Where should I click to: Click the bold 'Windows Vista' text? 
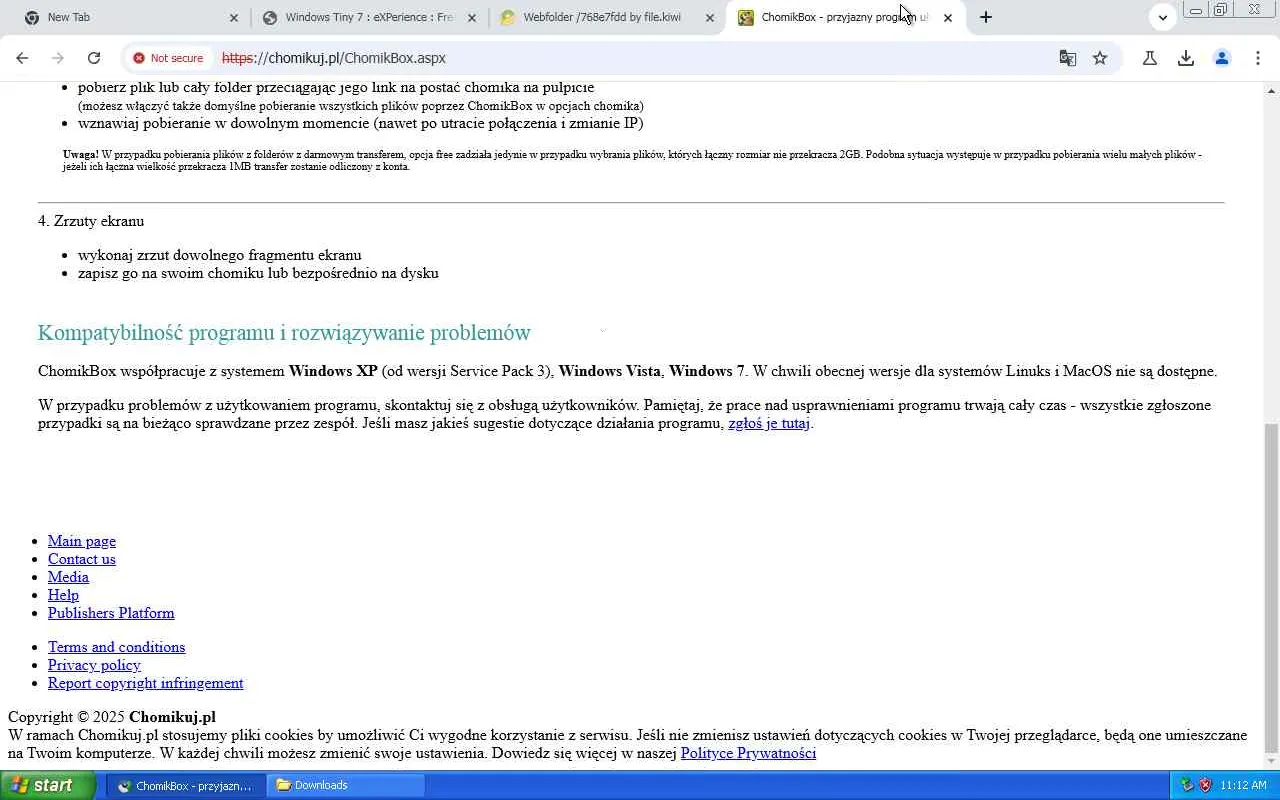click(609, 371)
